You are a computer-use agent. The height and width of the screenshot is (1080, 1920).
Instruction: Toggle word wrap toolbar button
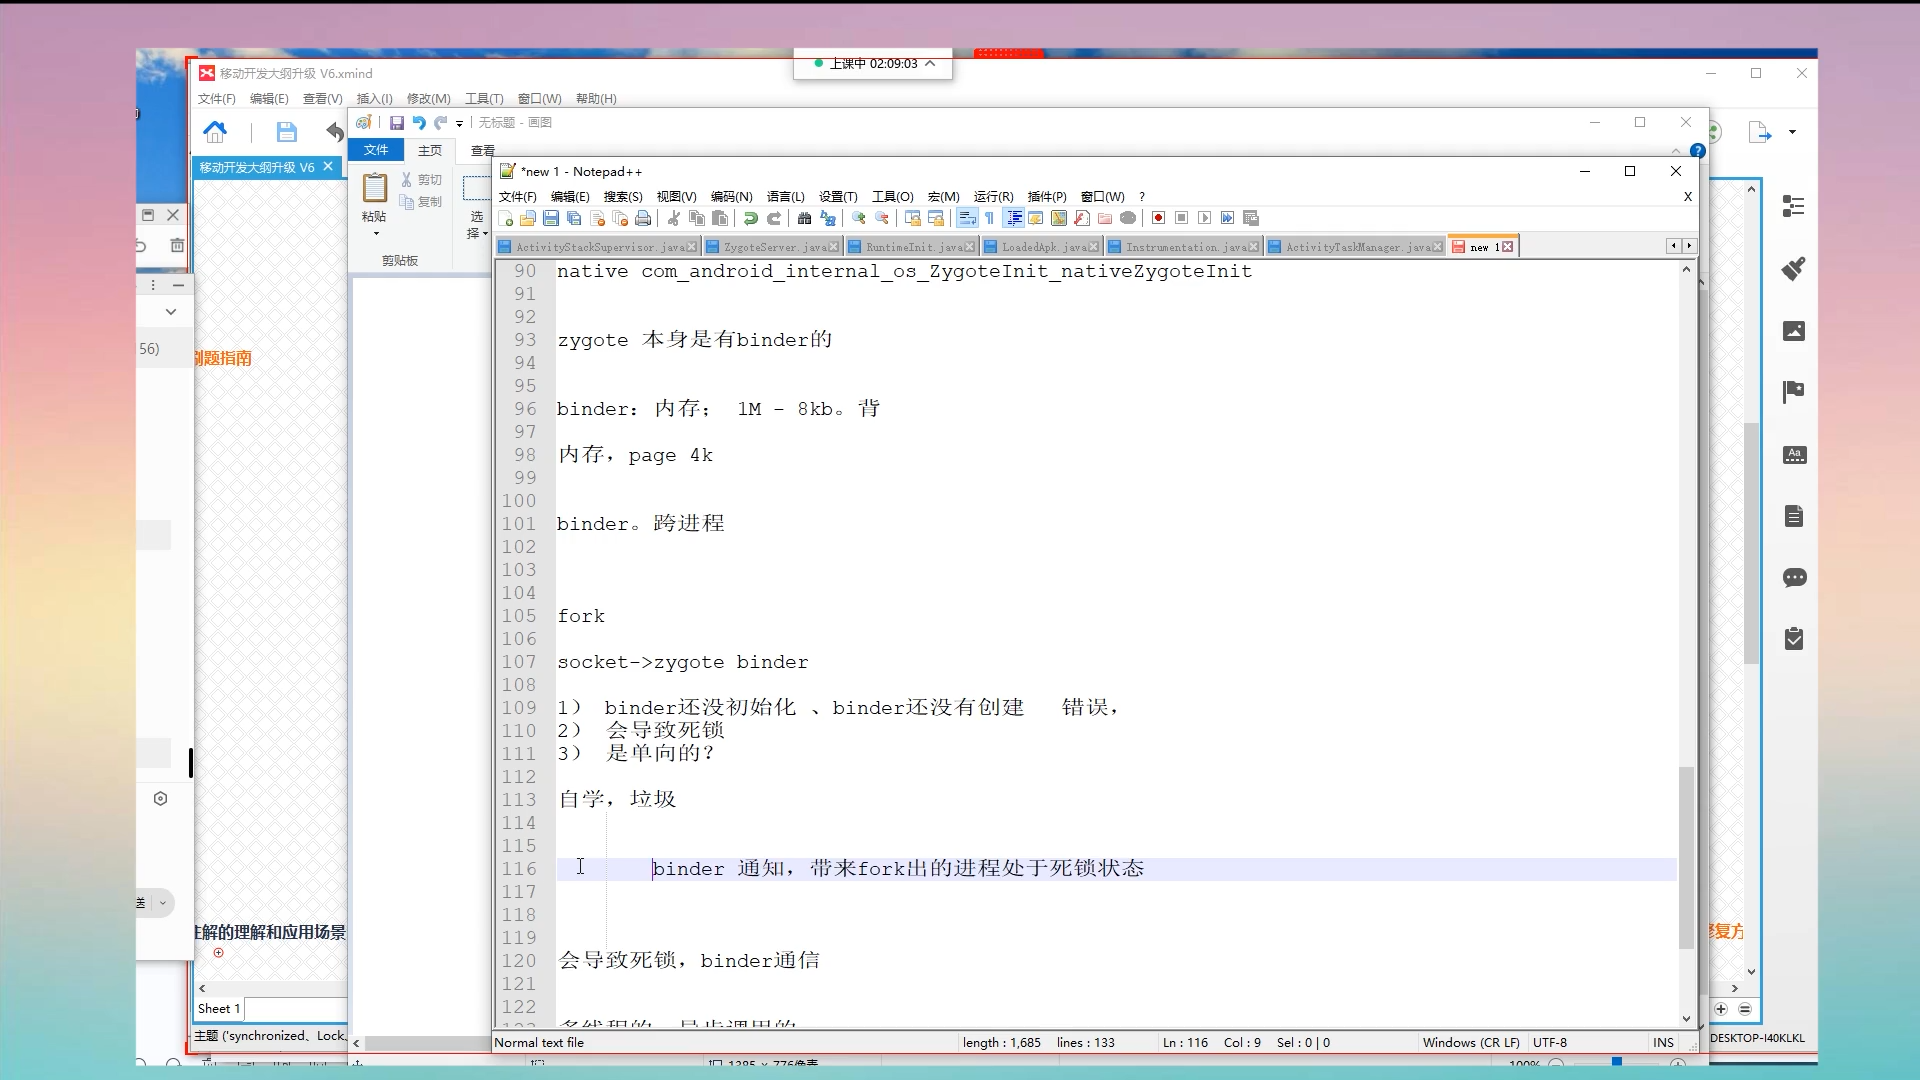pyautogui.click(x=966, y=218)
